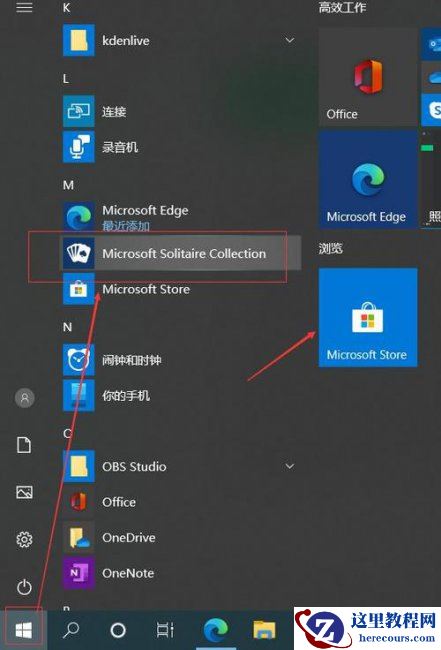Select the OneNote label text
Image resolution: width=441 pixels, height=650 pixels.
(128, 573)
